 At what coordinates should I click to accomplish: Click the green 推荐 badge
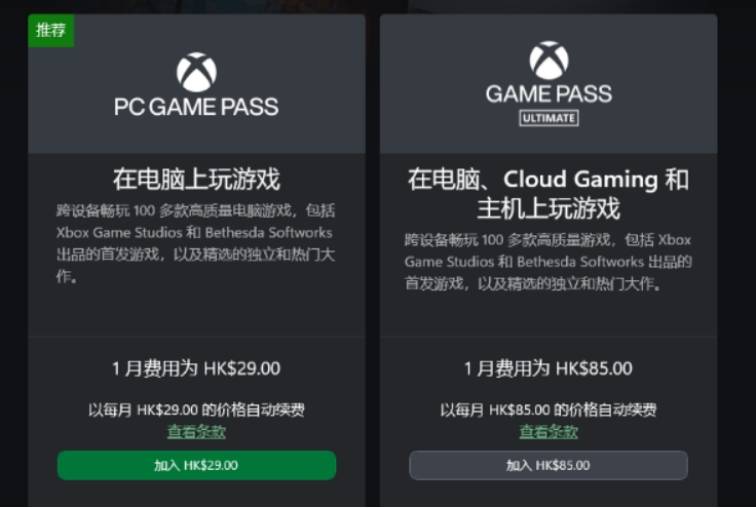(x=51, y=30)
